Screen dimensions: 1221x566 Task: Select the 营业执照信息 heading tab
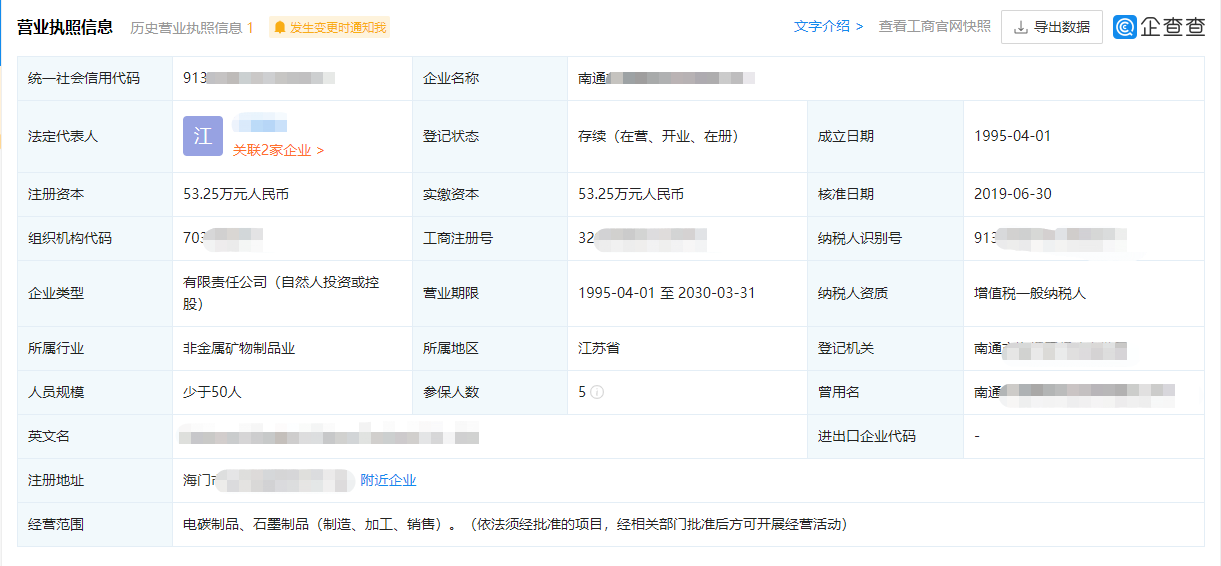(x=65, y=27)
